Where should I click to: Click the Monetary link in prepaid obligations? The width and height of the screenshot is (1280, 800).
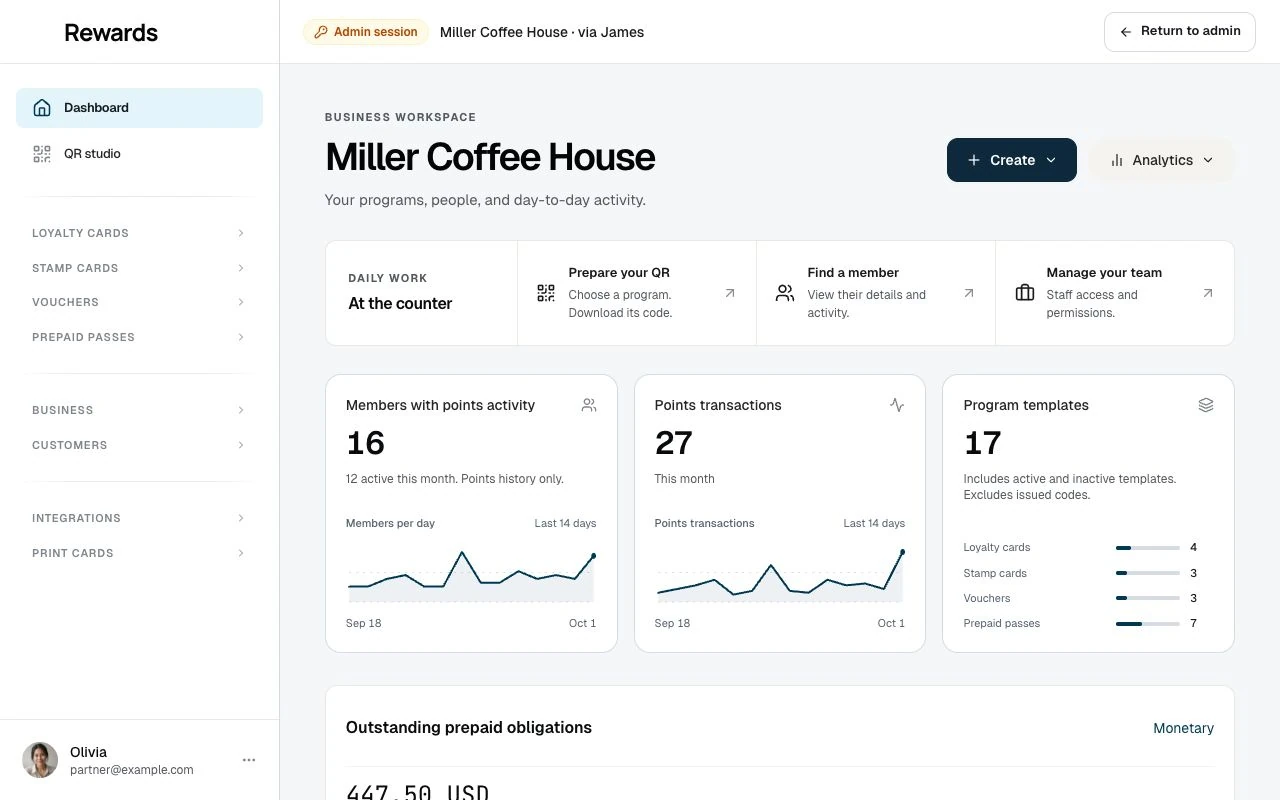(1183, 728)
